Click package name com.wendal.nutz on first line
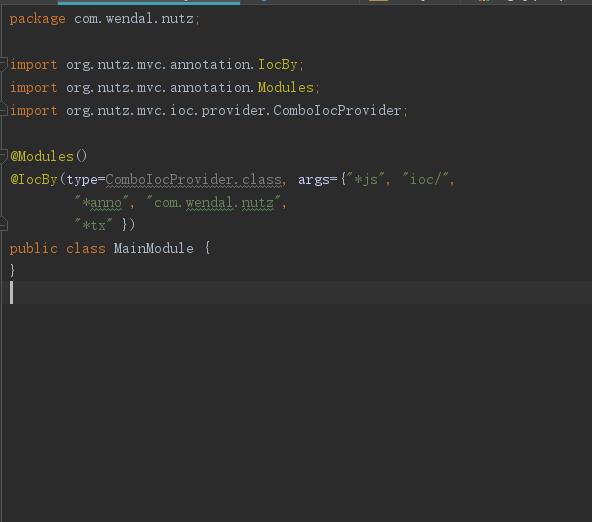Image resolution: width=592 pixels, height=522 pixels. tap(134, 18)
